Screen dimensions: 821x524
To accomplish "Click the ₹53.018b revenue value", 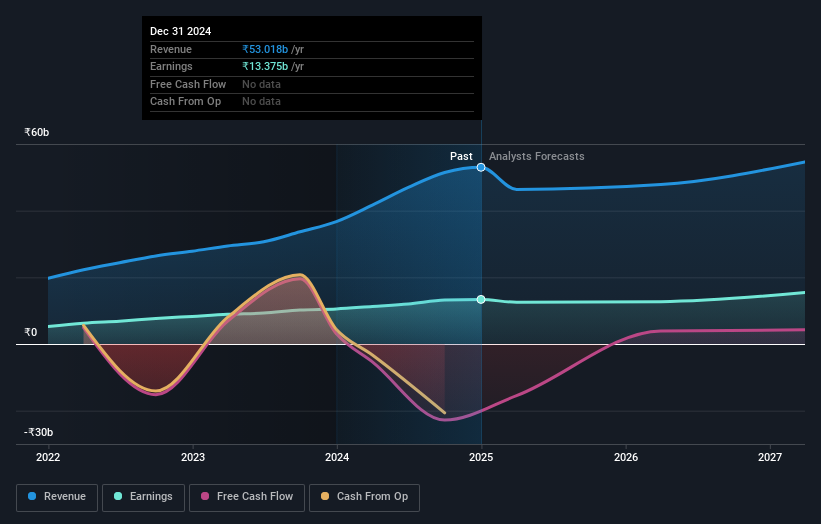I will tap(265, 49).
